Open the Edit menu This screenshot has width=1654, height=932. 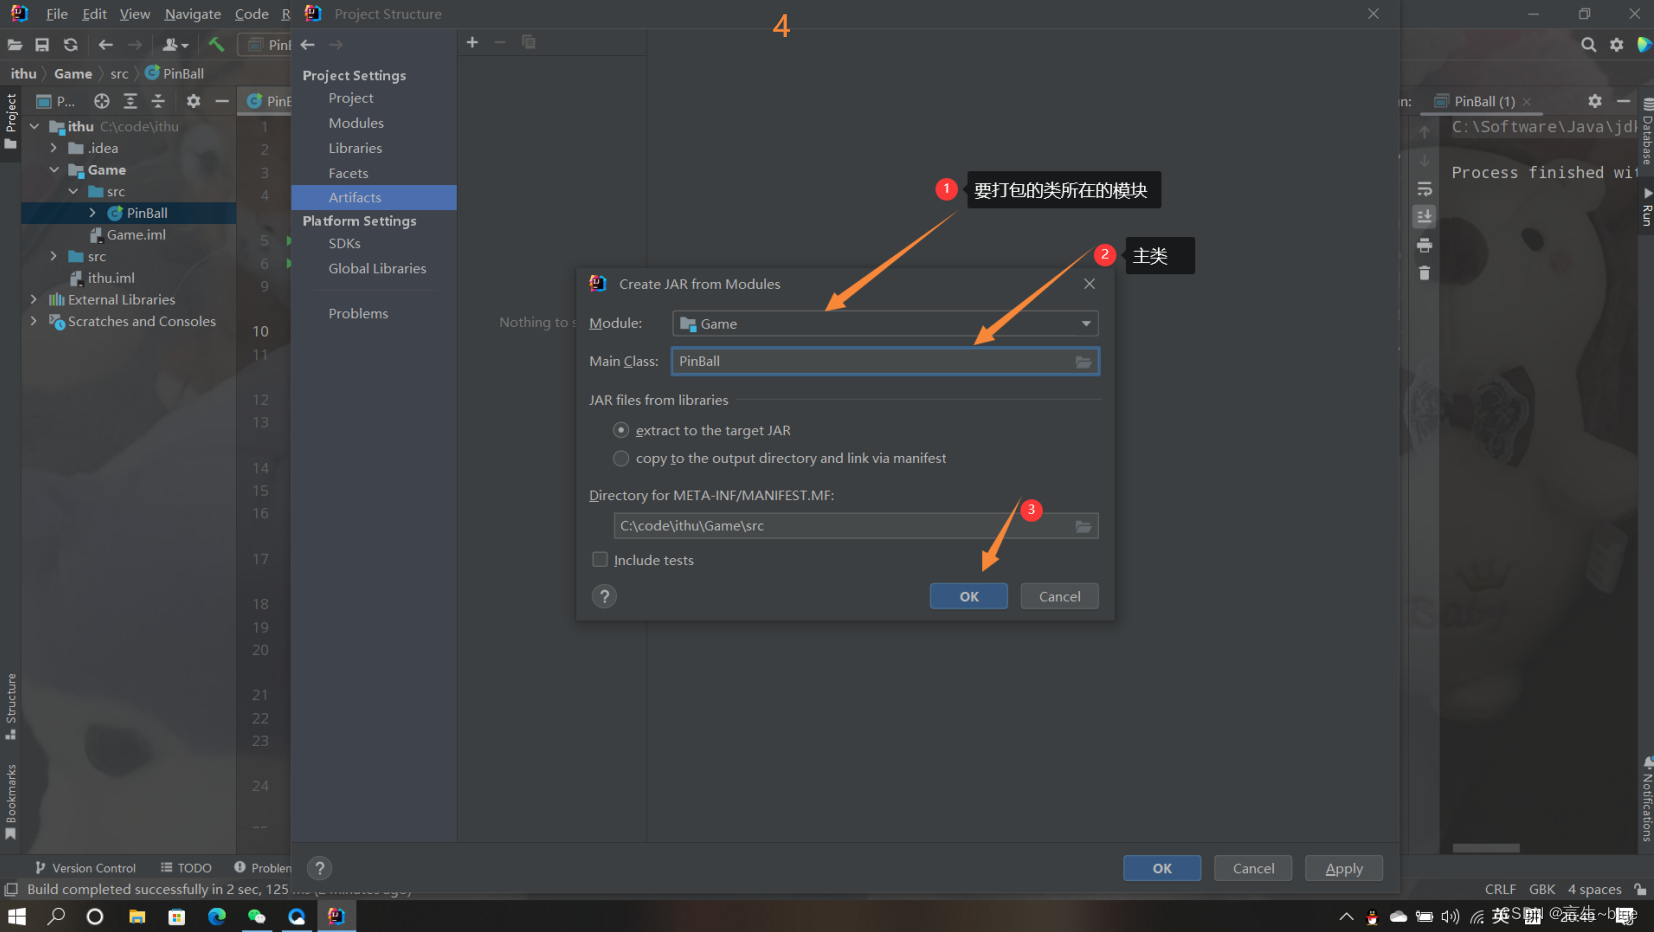point(94,14)
